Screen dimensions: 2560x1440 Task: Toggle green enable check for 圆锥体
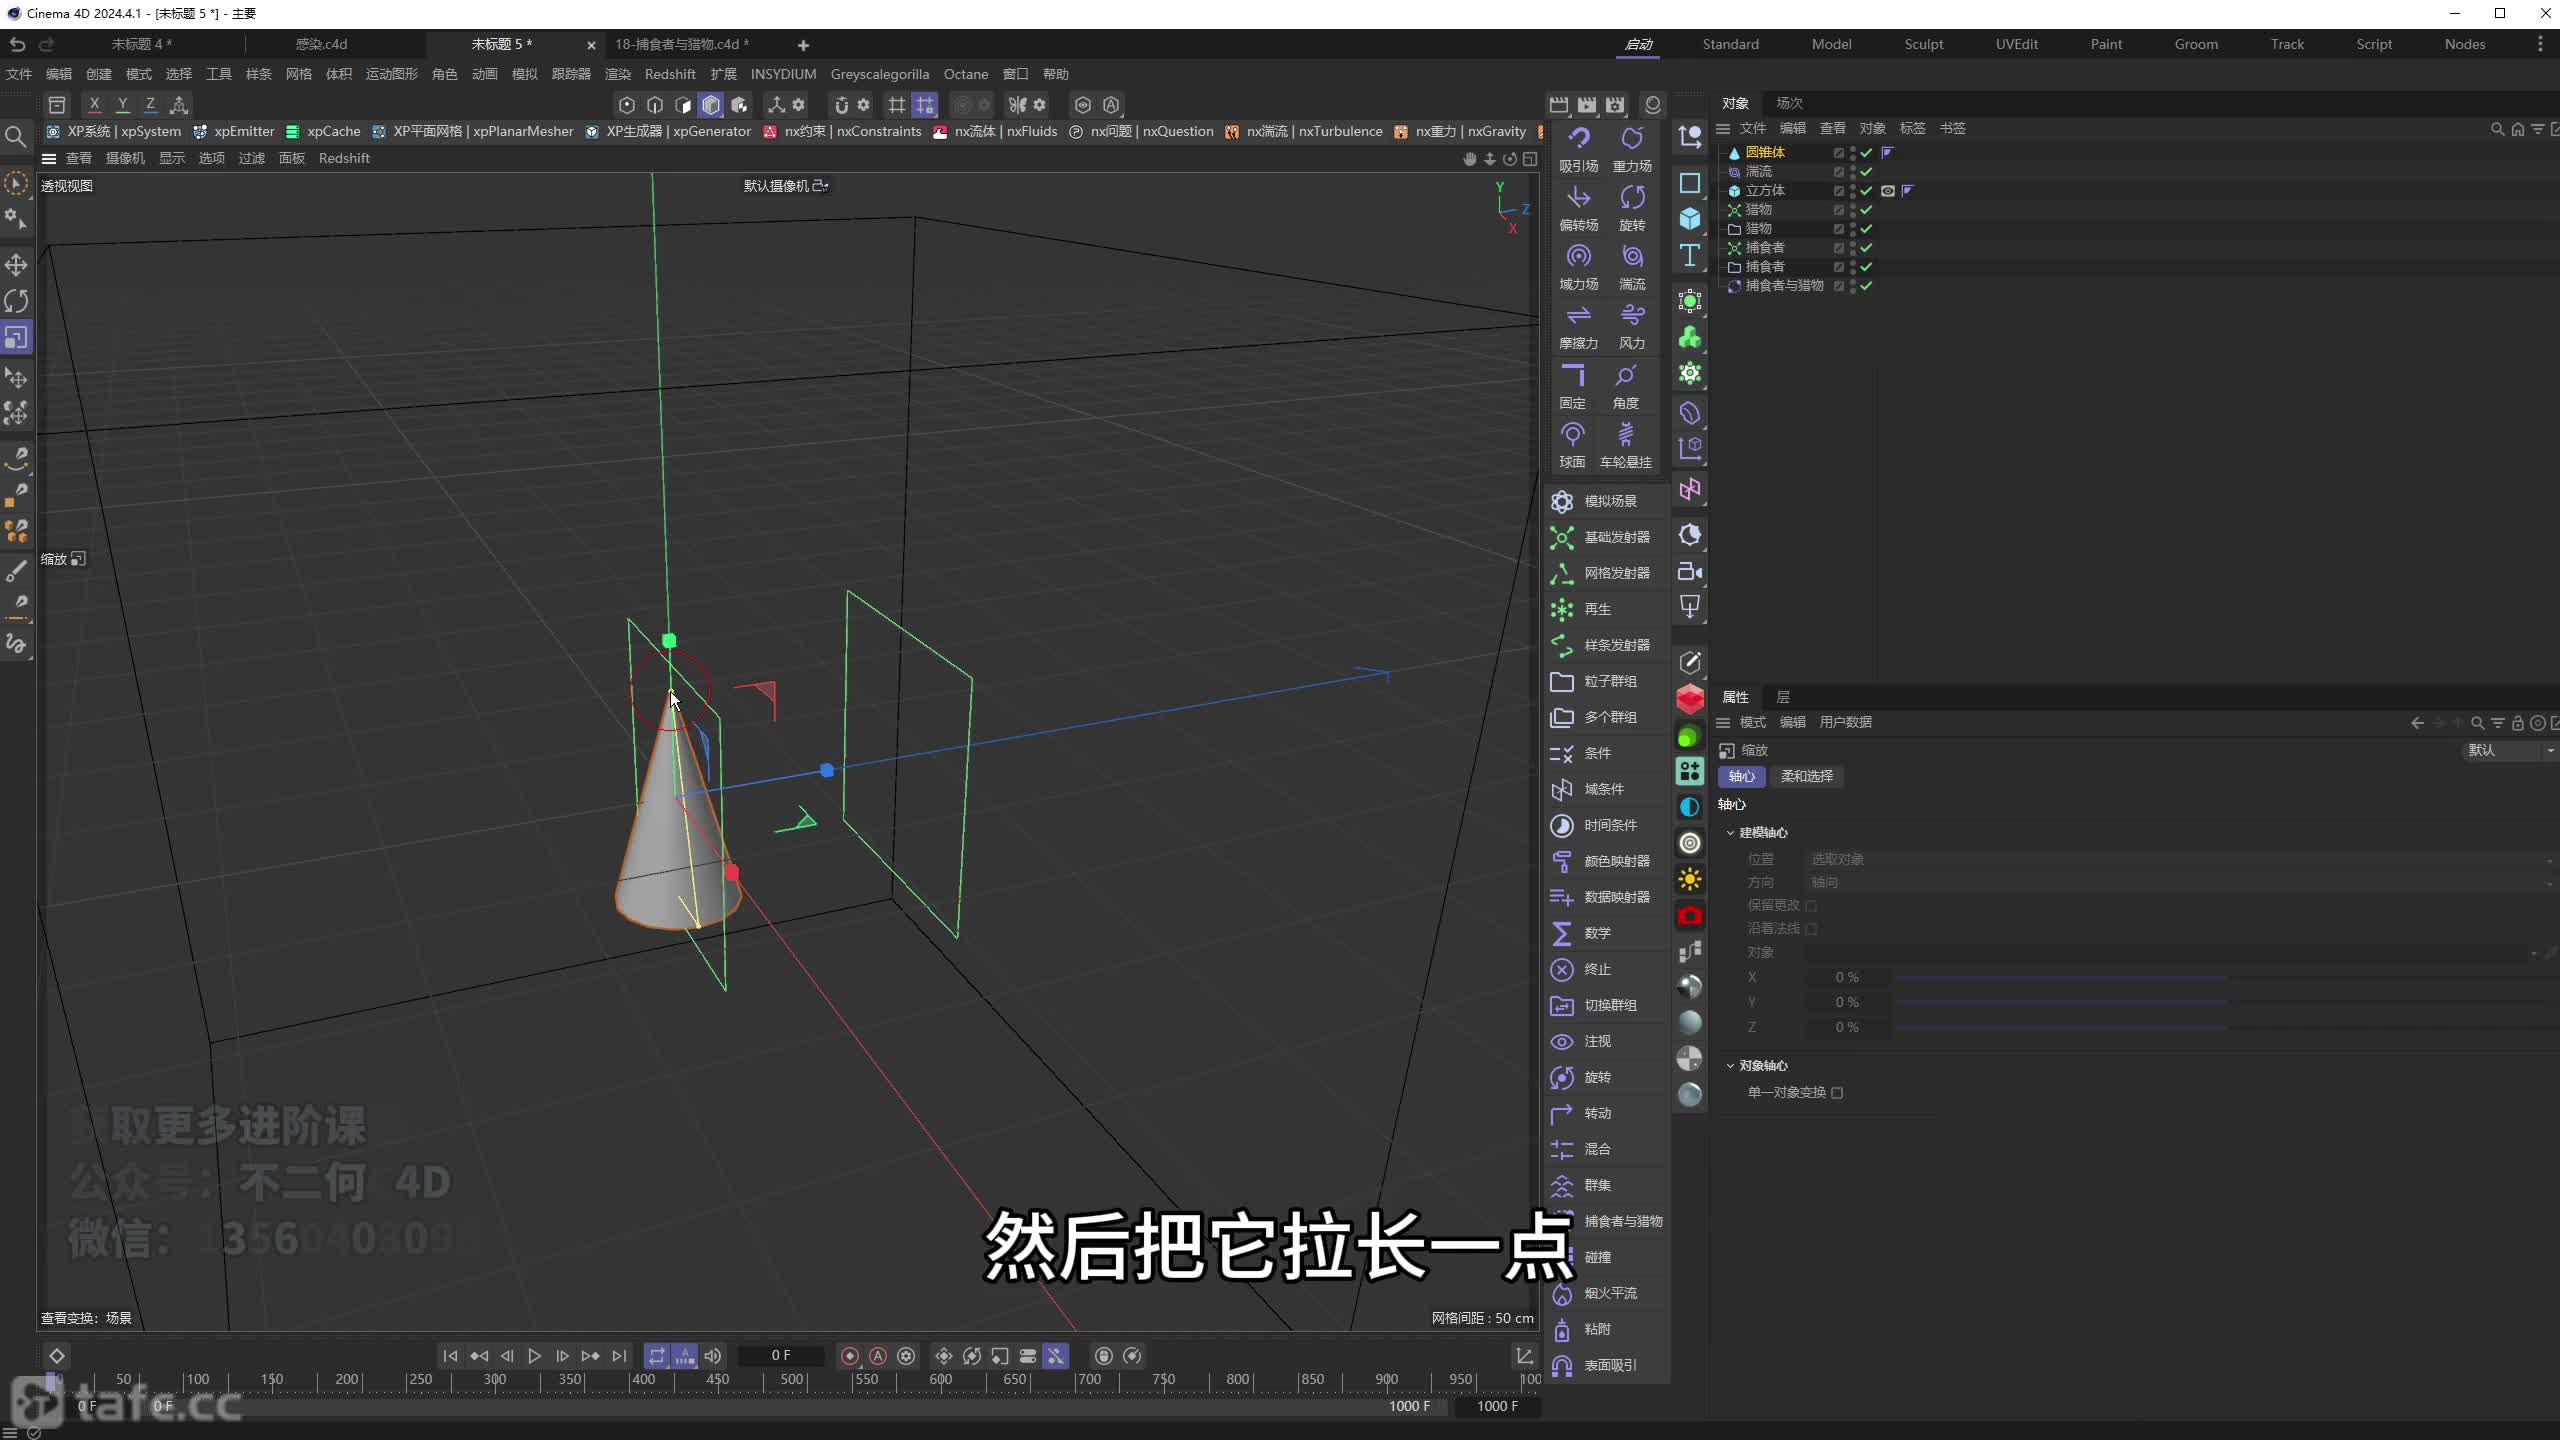pyautogui.click(x=1866, y=153)
